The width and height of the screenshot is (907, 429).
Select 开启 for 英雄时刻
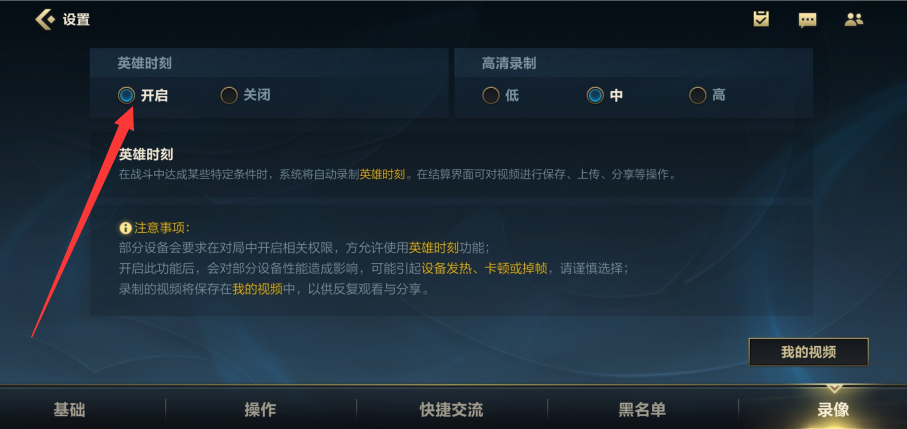click(x=127, y=95)
